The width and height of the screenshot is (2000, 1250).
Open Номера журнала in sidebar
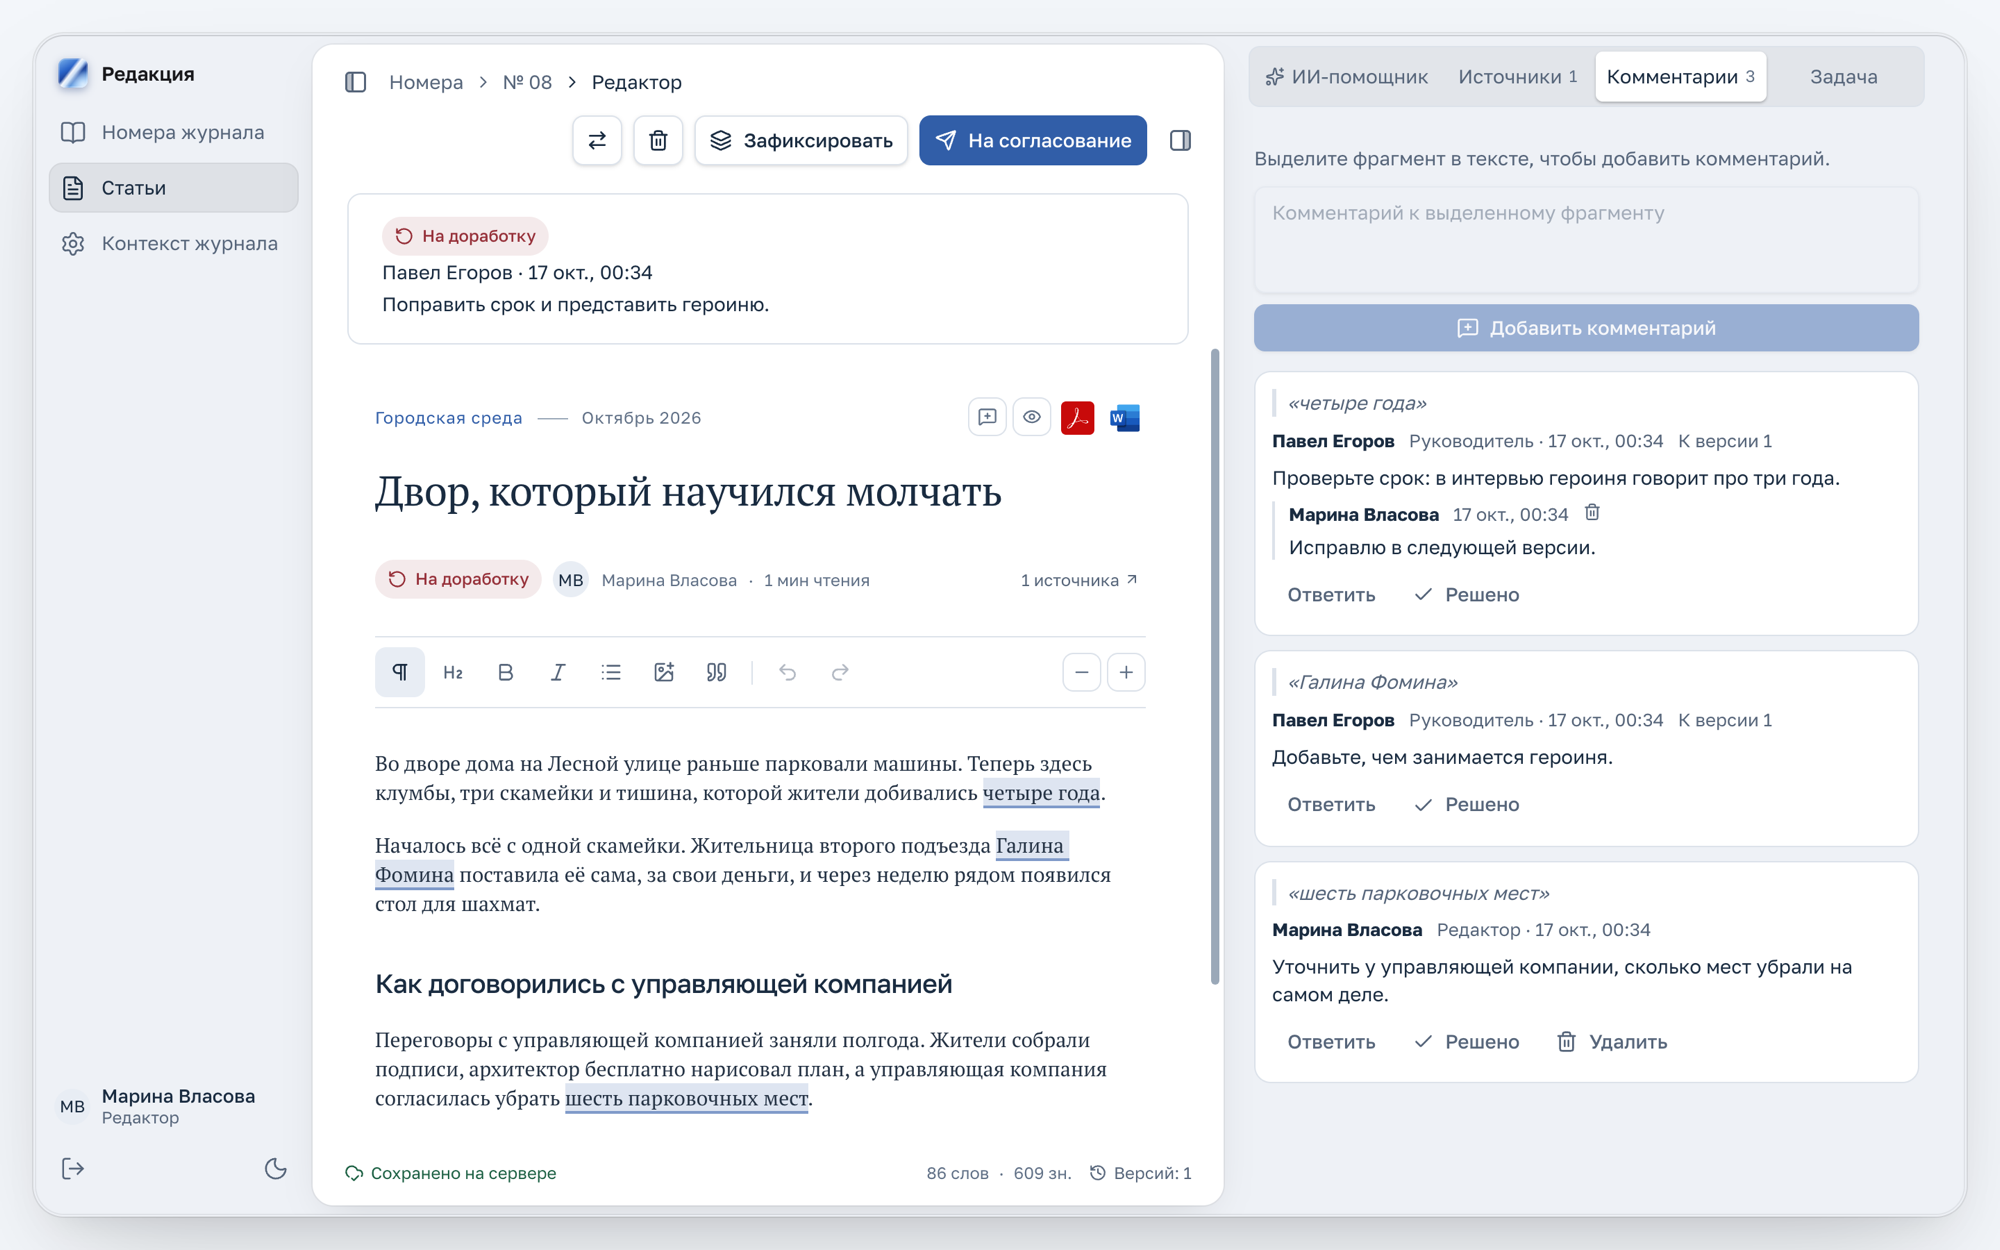[x=174, y=132]
